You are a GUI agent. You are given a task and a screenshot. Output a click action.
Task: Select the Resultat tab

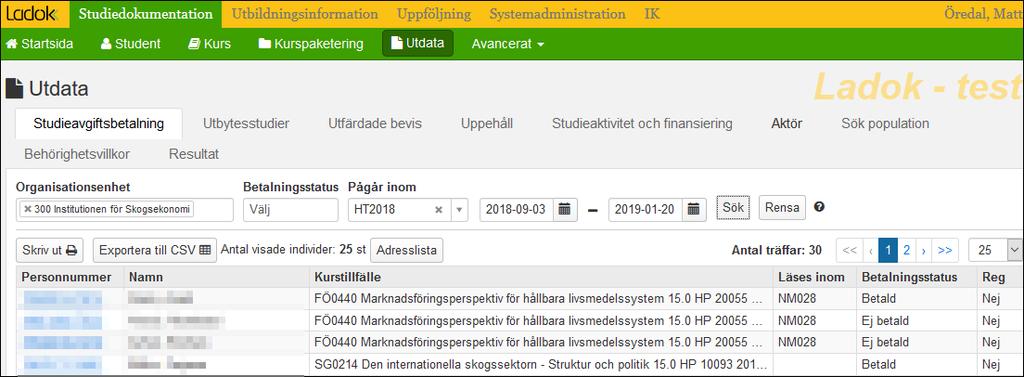click(194, 154)
